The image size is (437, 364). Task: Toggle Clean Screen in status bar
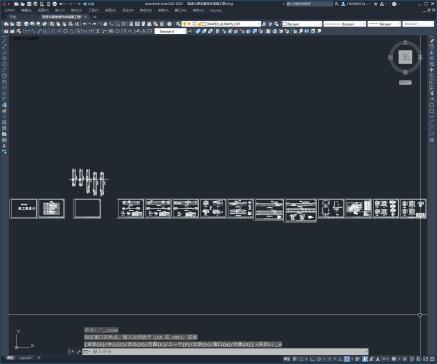[426, 359]
